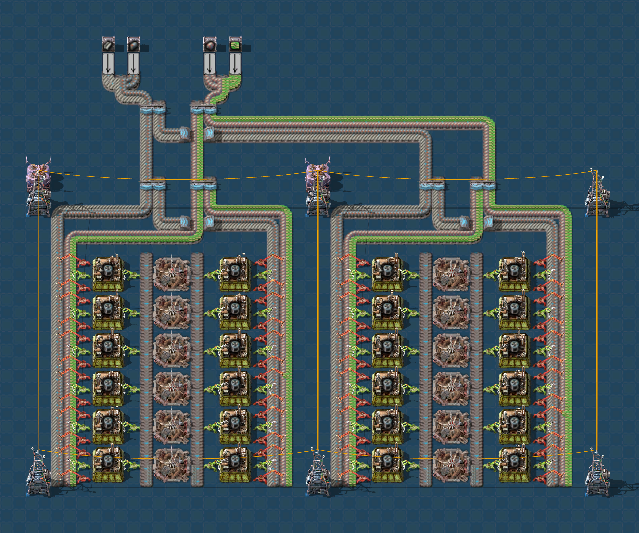Select the green inserter right of the top-left assembler
This screenshot has height=533, width=639.
pos(131,274)
